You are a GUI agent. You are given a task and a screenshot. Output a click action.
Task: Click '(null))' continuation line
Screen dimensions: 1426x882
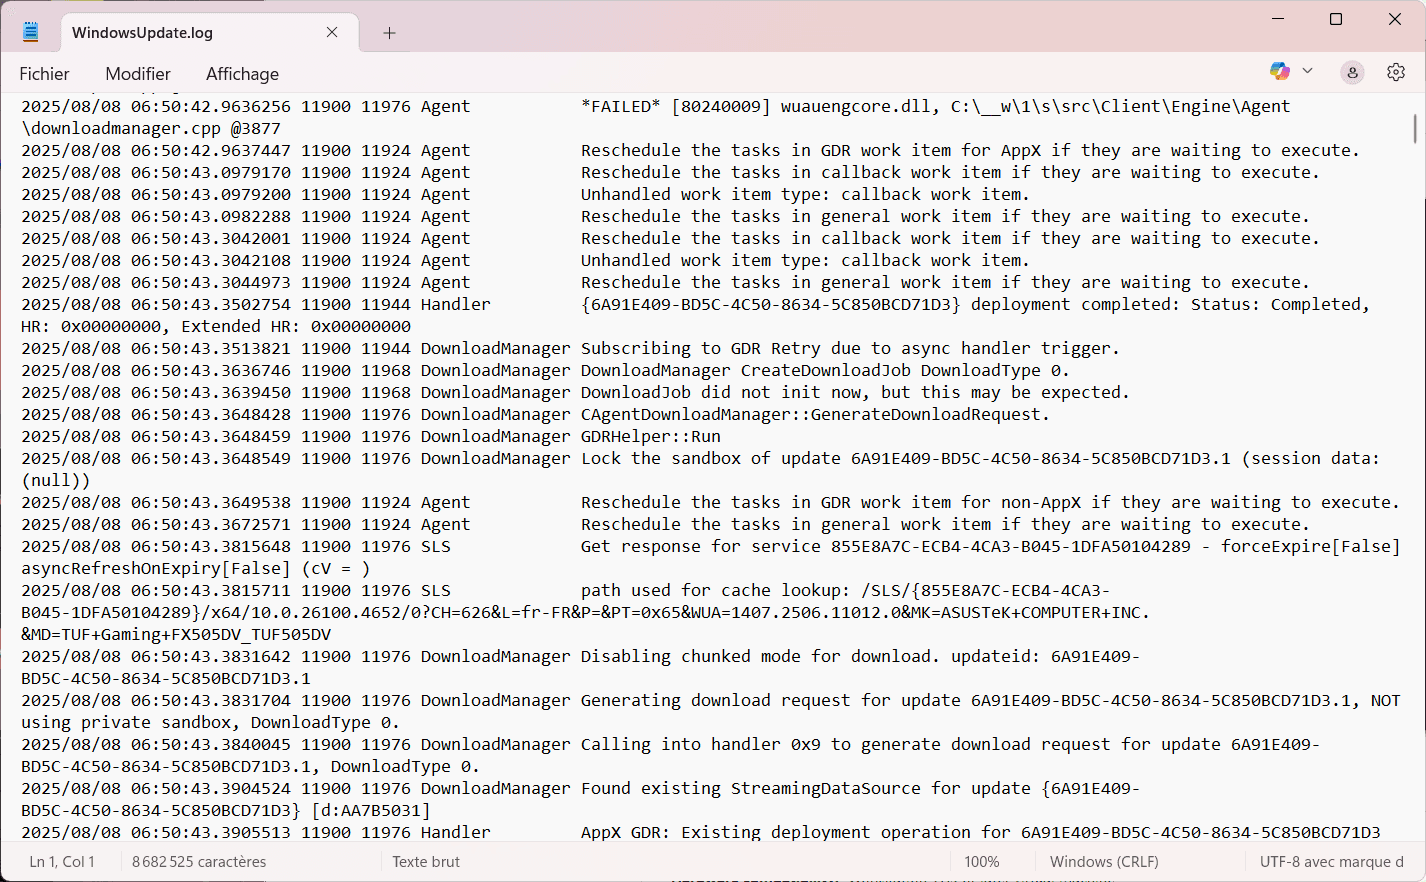point(56,480)
